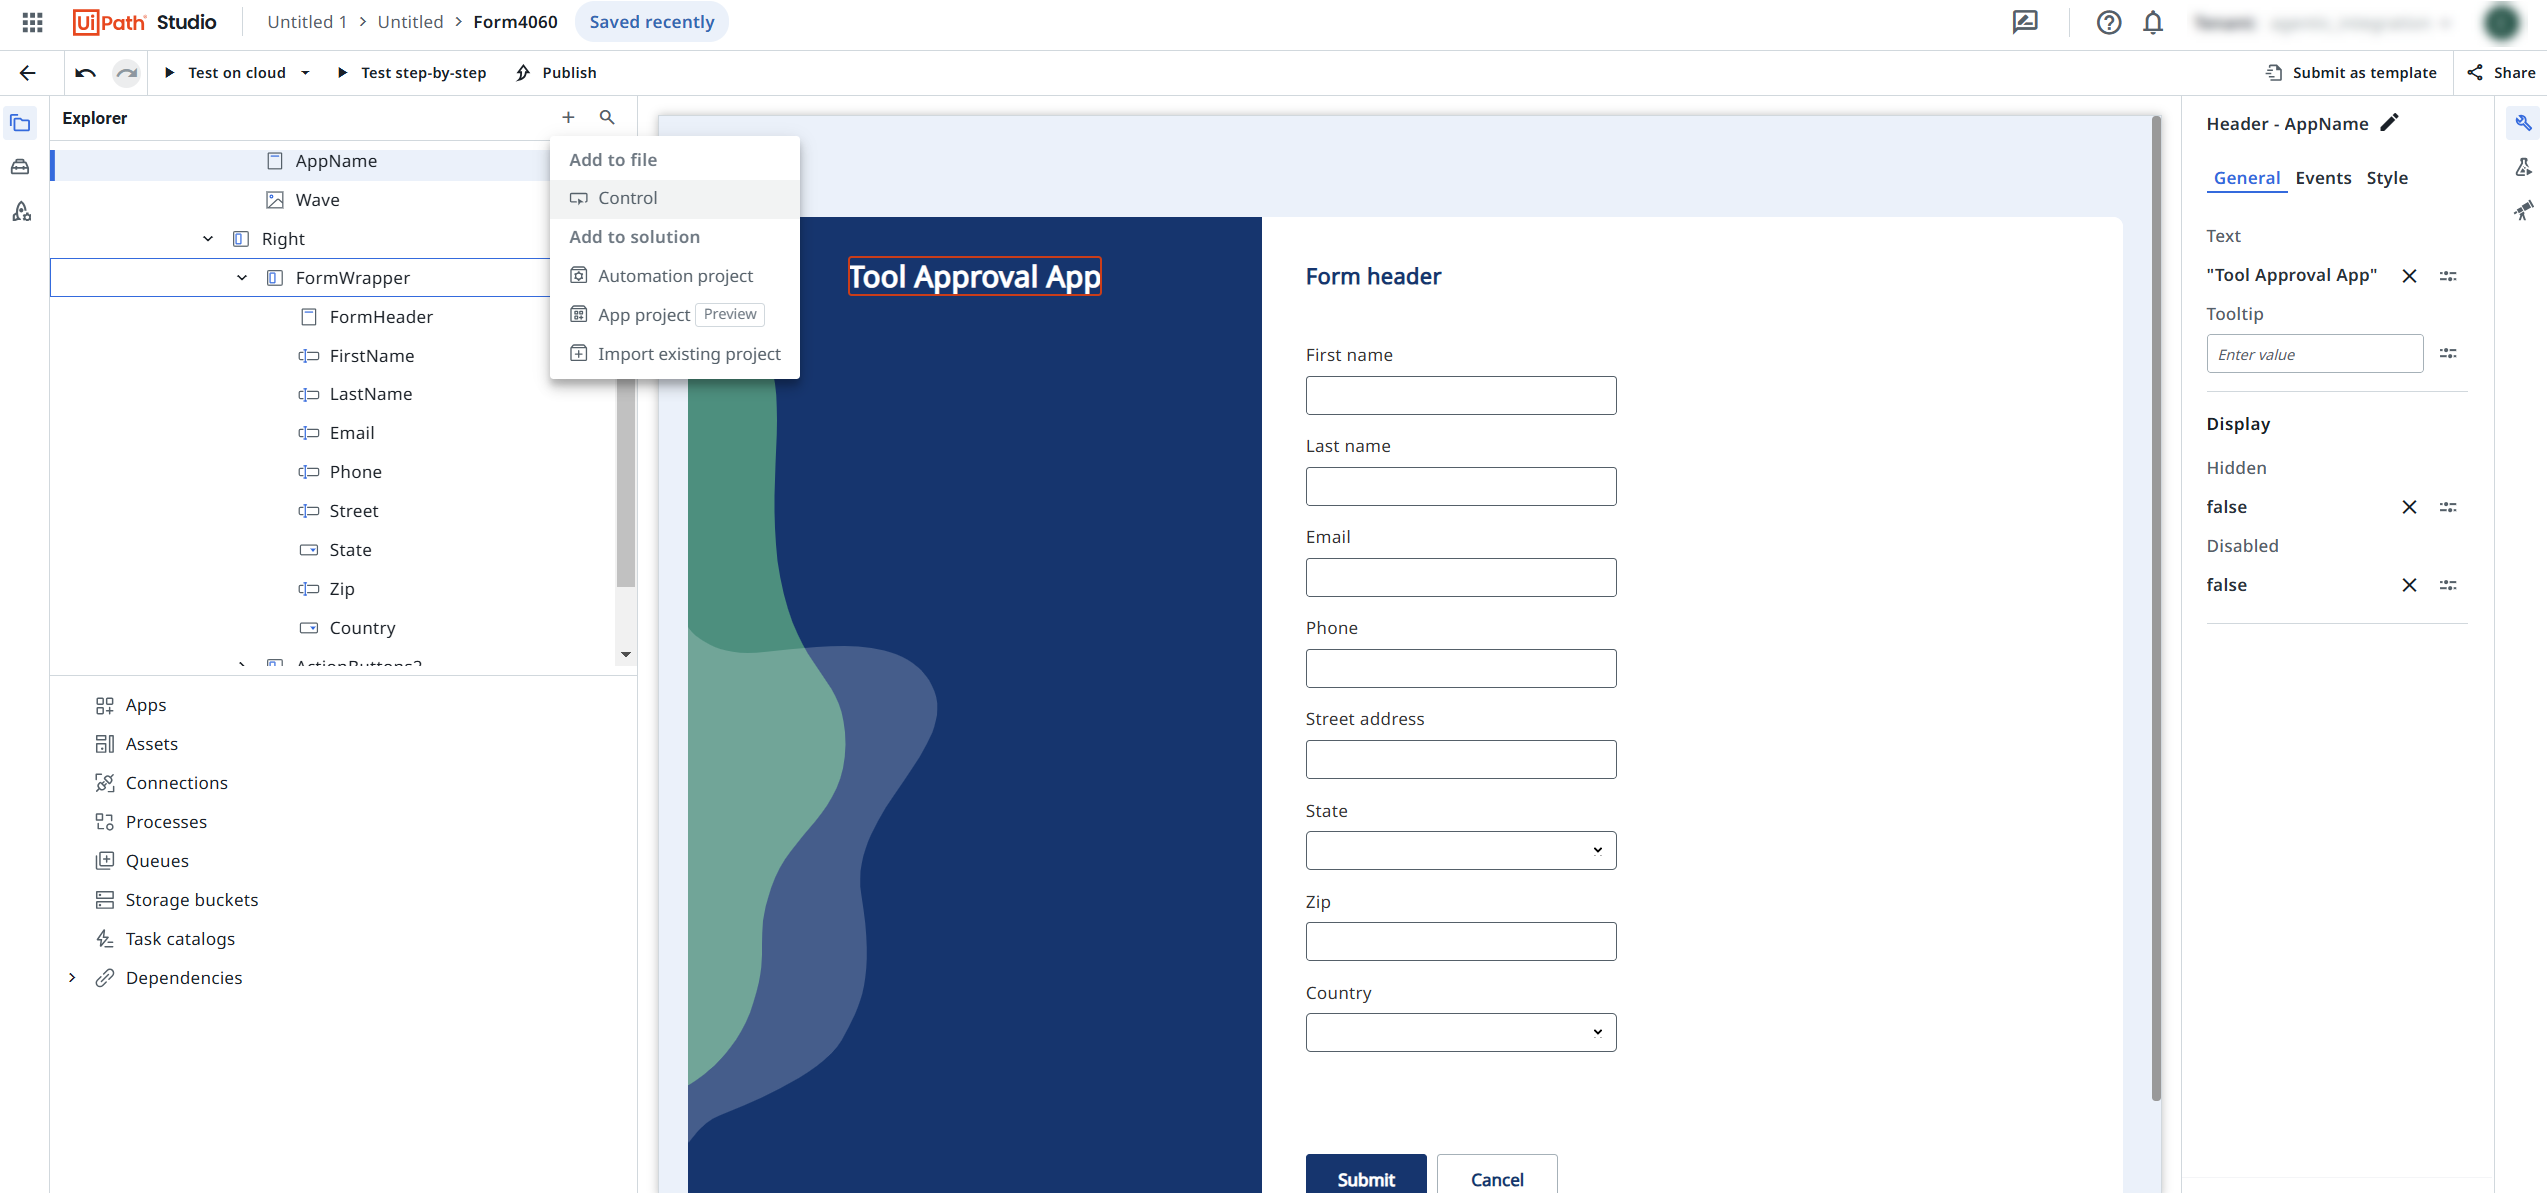Click the First name input field
Viewport: 2547px width, 1193px height.
1460,395
